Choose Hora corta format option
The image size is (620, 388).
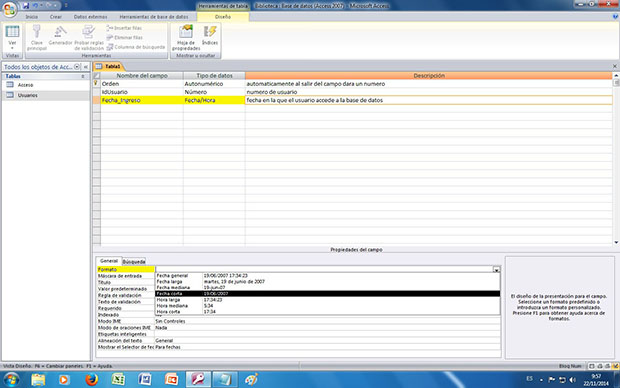click(x=327, y=312)
